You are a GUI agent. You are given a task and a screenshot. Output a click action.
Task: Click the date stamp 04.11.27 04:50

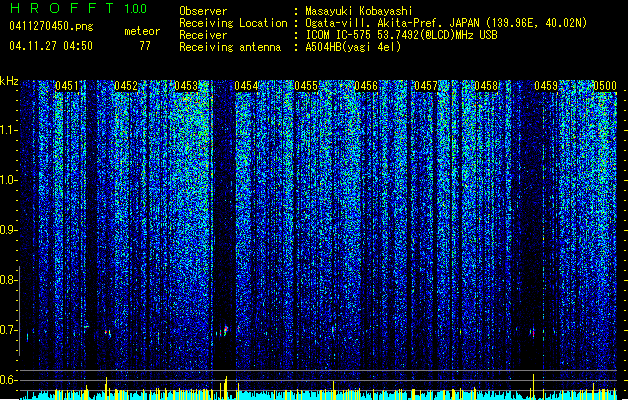[x=51, y=46]
